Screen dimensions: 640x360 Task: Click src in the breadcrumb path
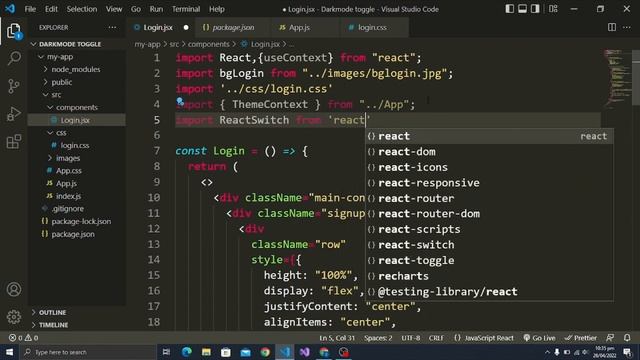click(x=174, y=44)
